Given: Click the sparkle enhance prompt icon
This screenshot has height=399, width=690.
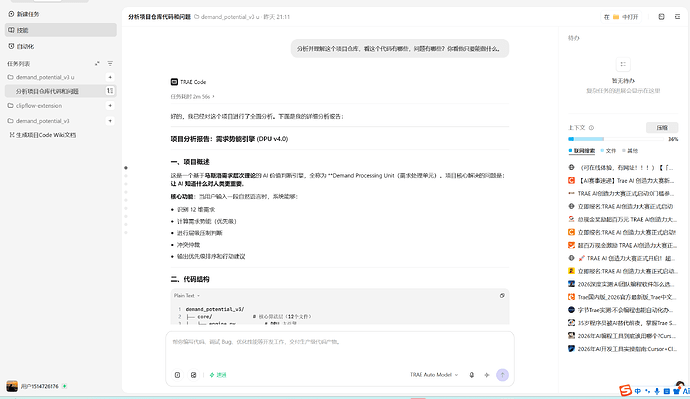Looking at the screenshot, I should 487,375.
